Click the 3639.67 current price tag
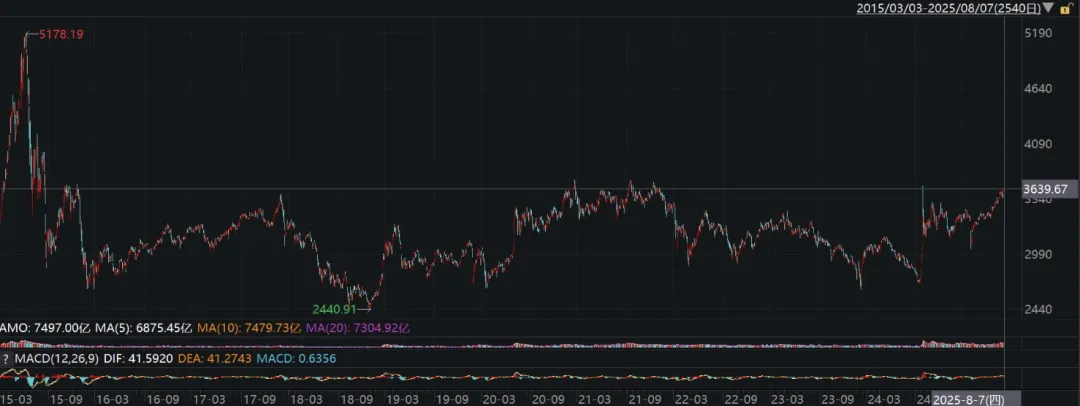This screenshot has width=1080, height=406. pos(1046,189)
